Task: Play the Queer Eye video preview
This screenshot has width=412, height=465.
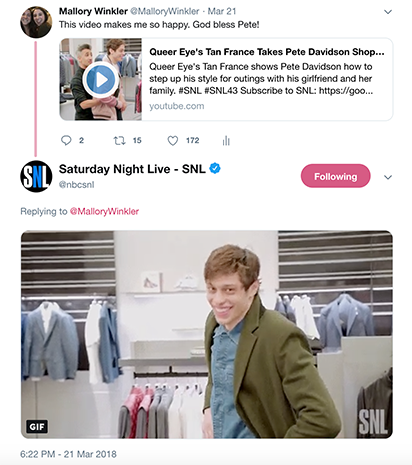Action: (101, 80)
